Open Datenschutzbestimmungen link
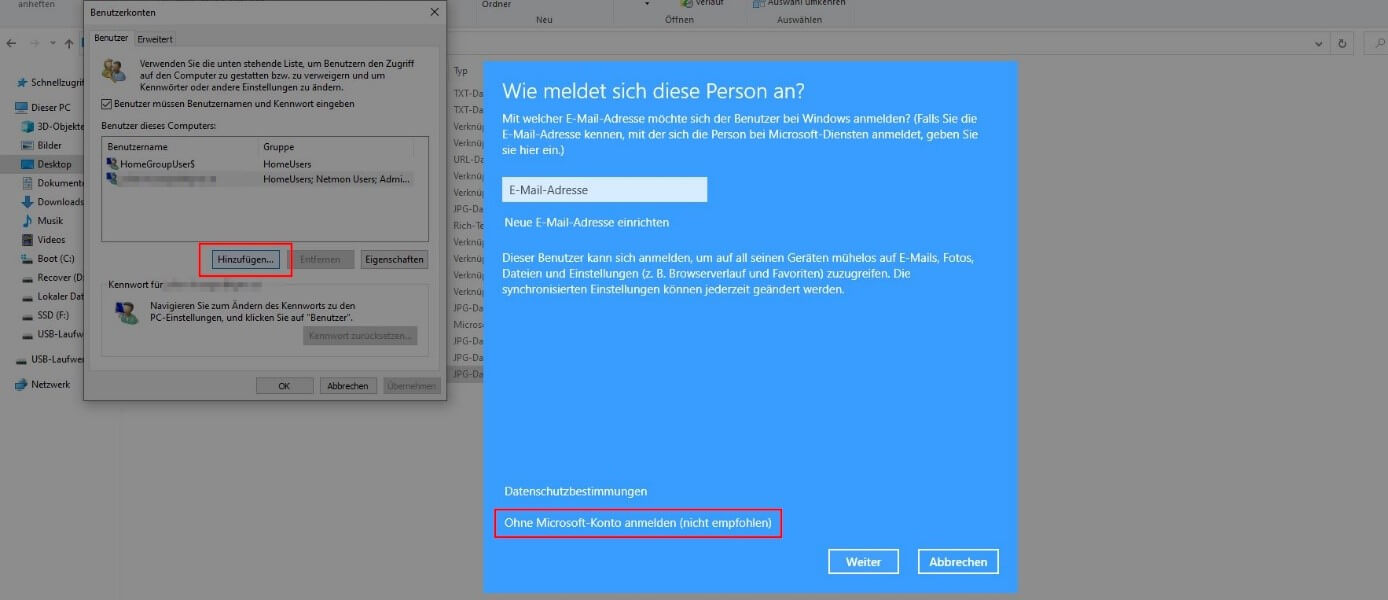The height and width of the screenshot is (600, 1388). tap(576, 492)
